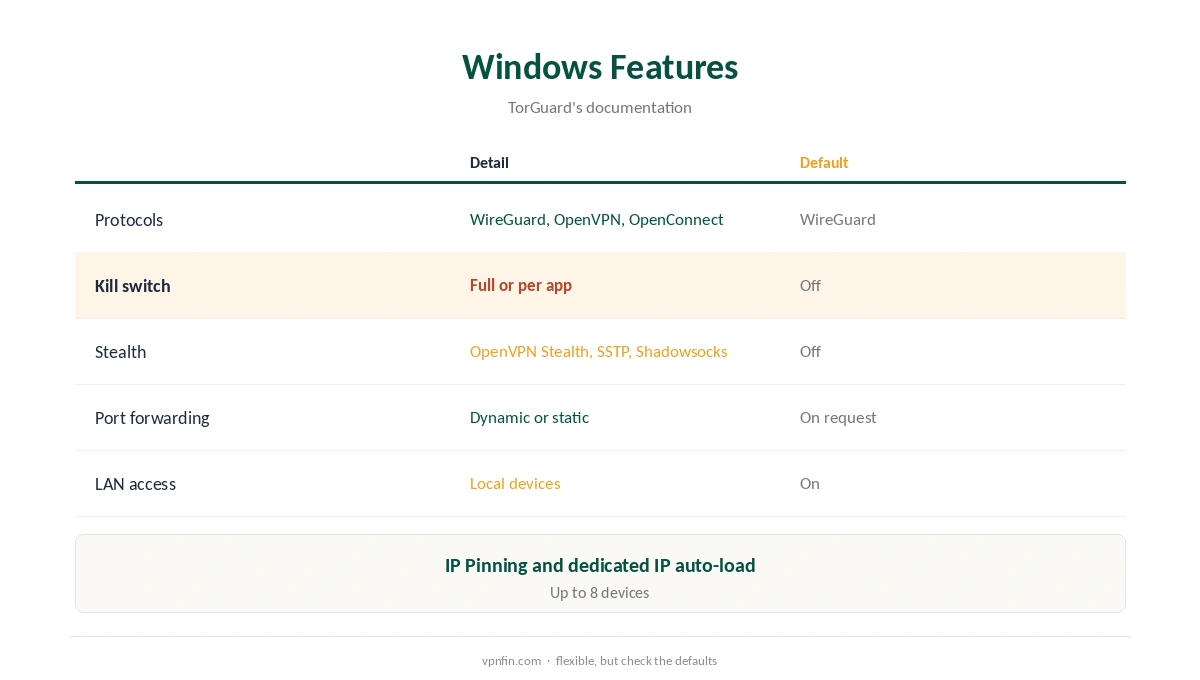Click the 'Dynamic or static' cell
This screenshot has height=680, width=1200.
(x=529, y=417)
